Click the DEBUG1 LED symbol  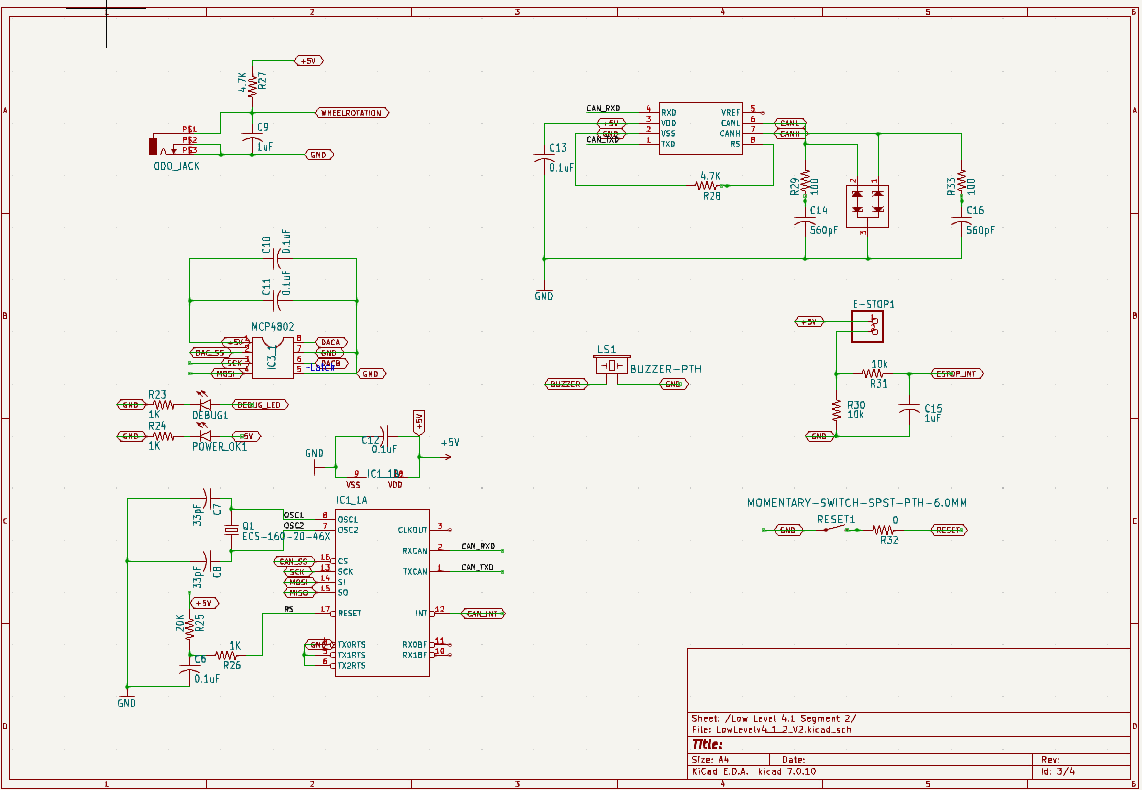(x=205, y=404)
